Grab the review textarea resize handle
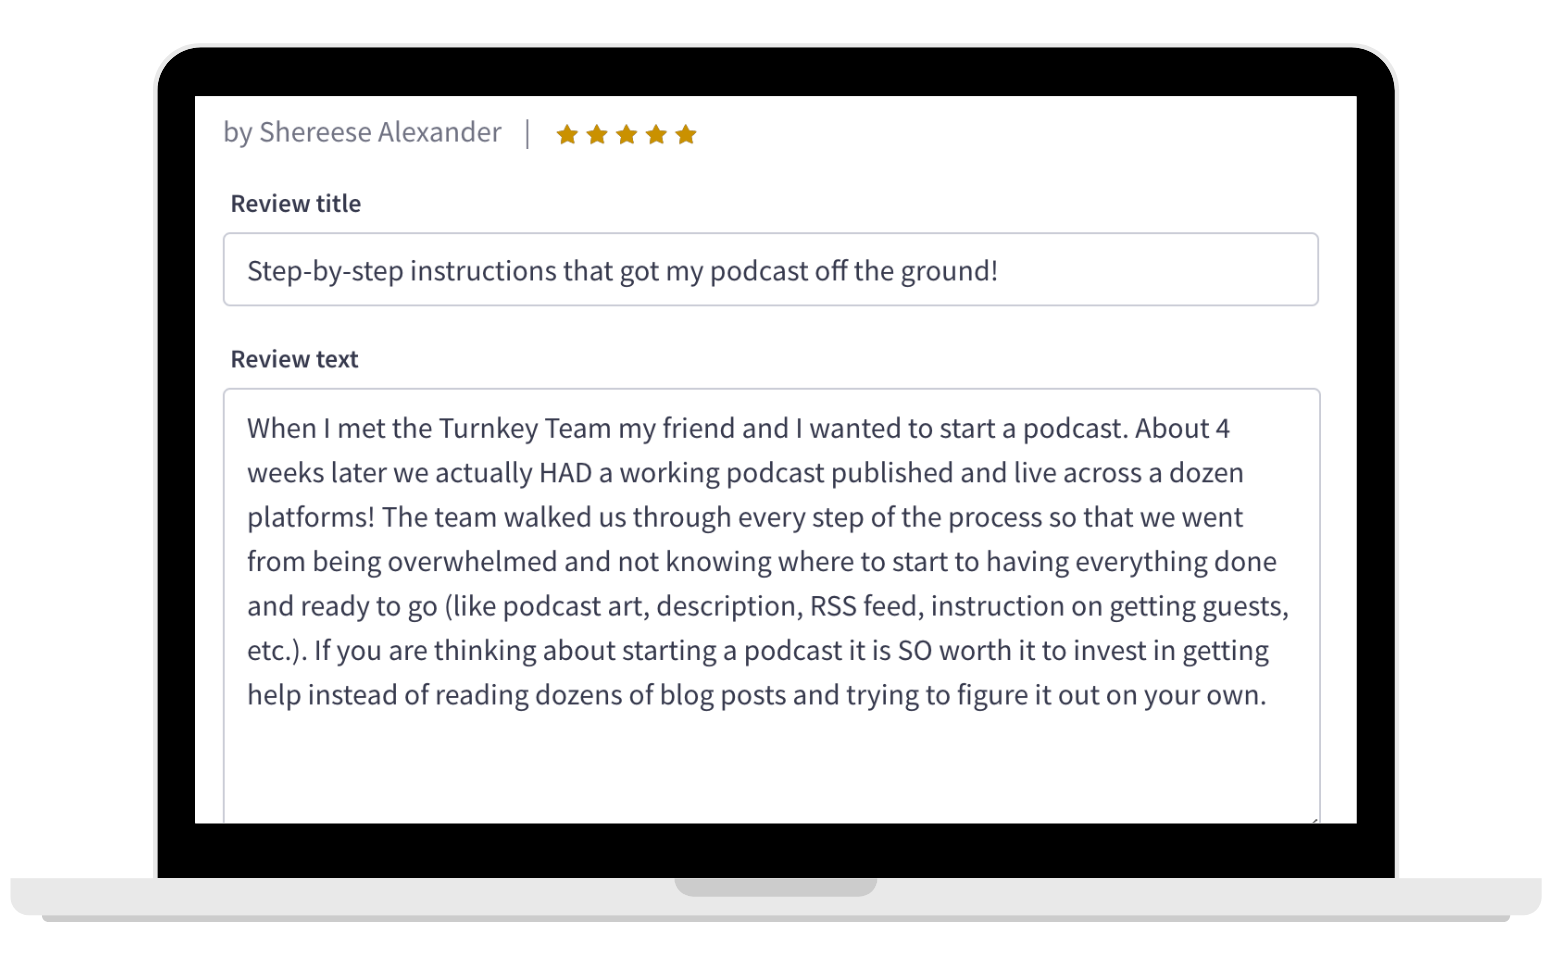1562x968 pixels. point(1312,819)
